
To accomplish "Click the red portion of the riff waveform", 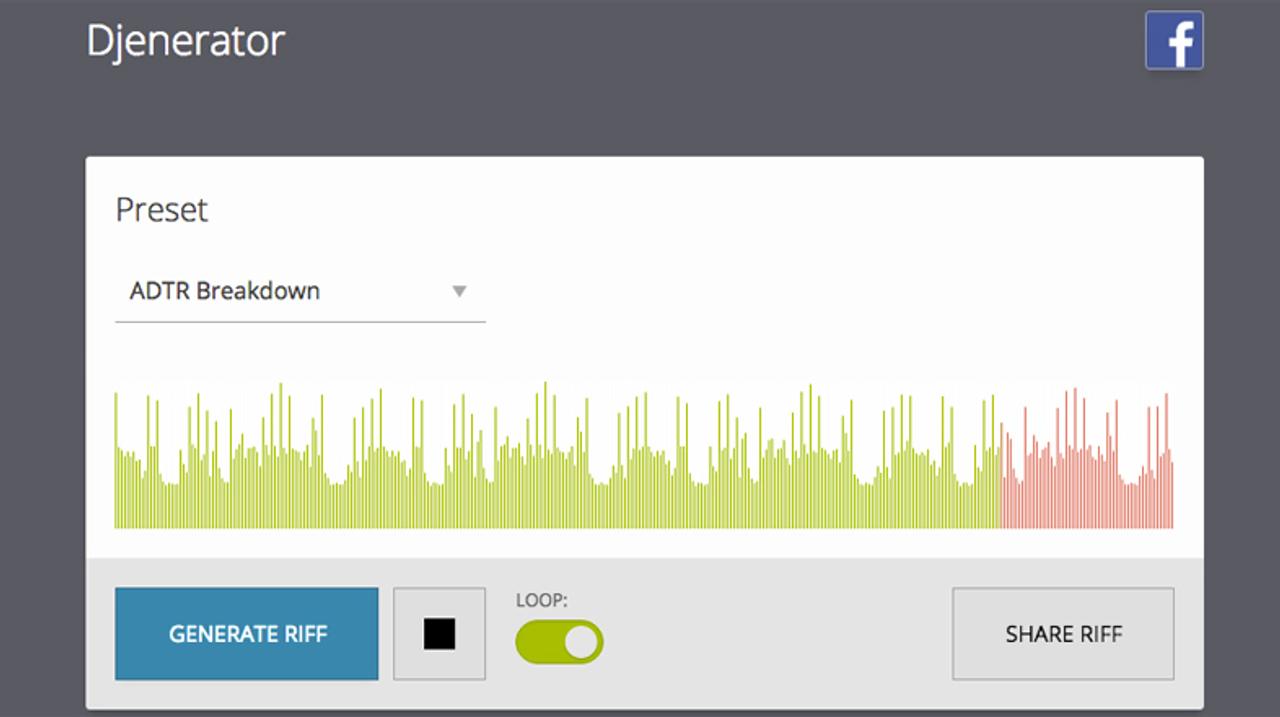I will point(1087,458).
